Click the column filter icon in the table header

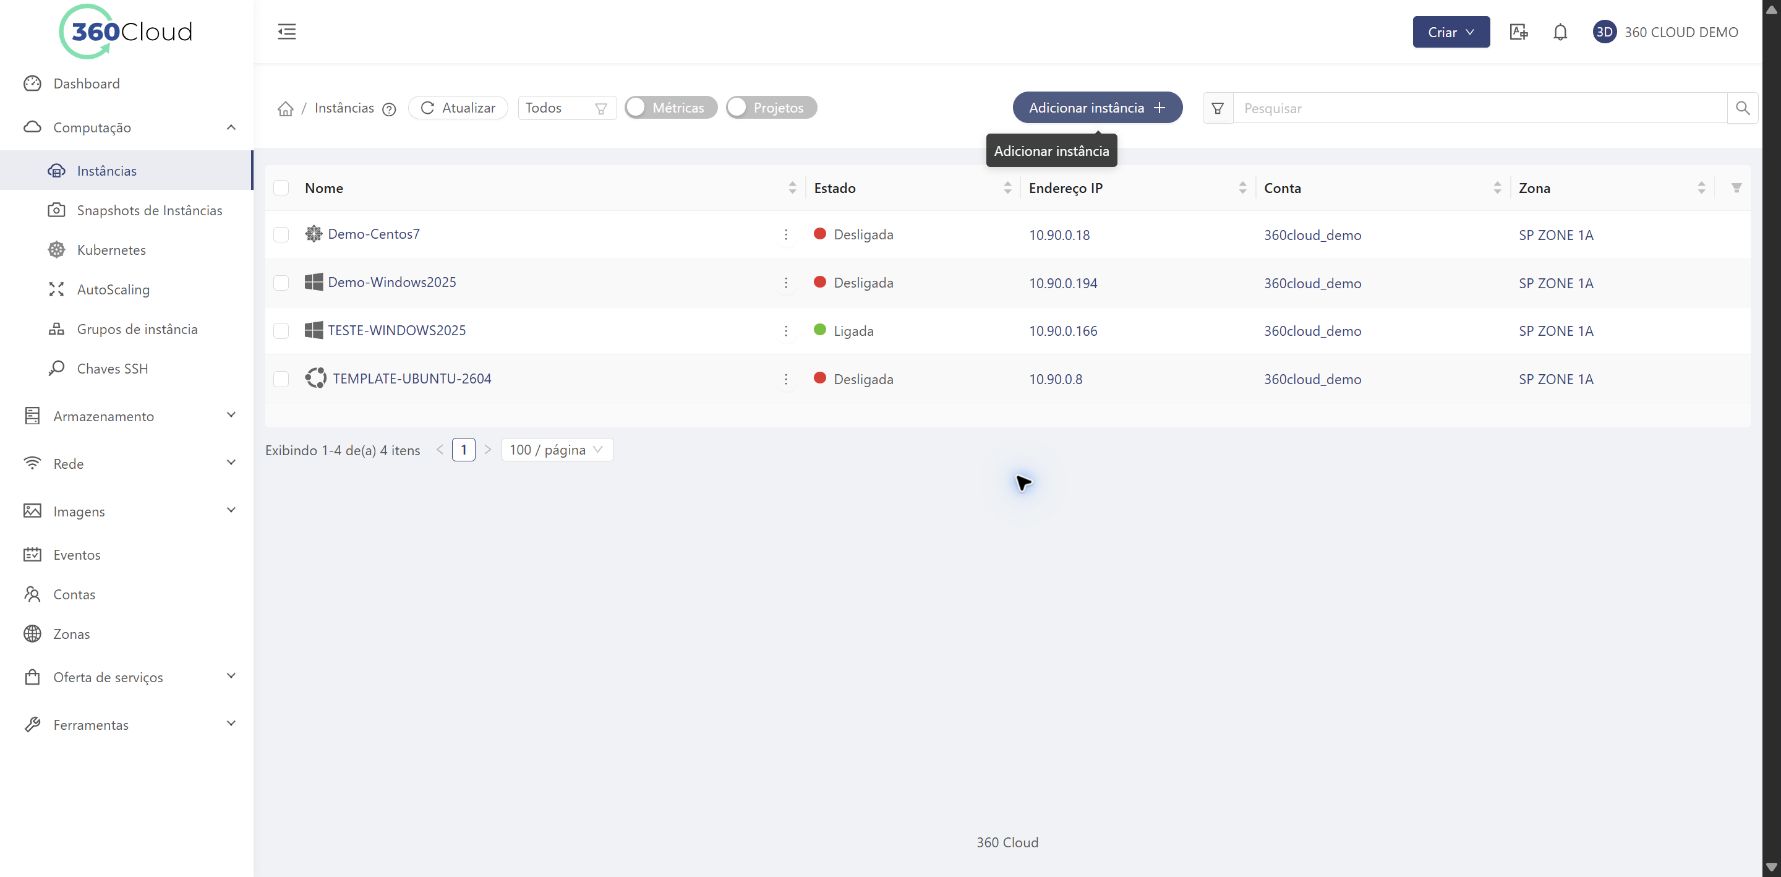1736,188
